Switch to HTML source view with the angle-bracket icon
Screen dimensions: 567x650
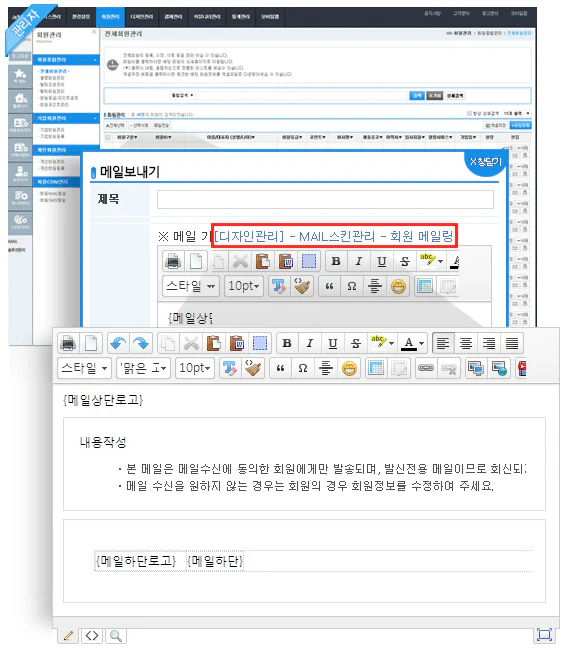(x=92, y=635)
